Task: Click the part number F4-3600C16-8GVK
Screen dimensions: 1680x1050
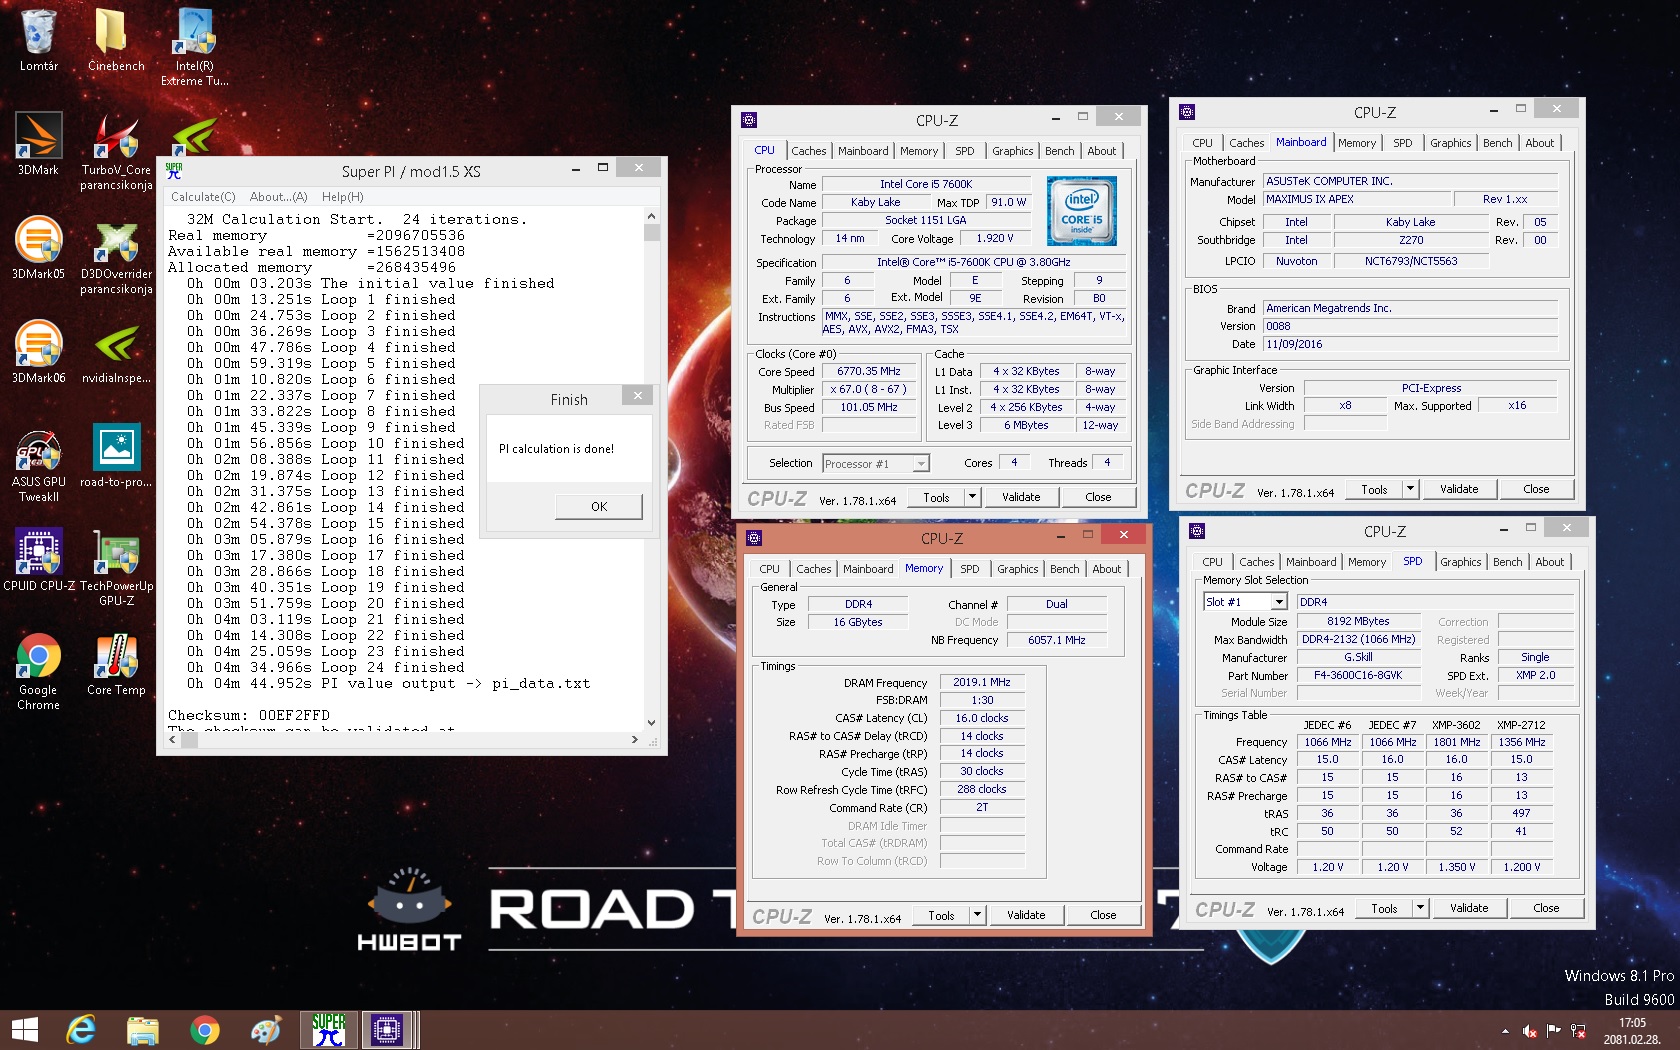Action: click(x=1357, y=675)
